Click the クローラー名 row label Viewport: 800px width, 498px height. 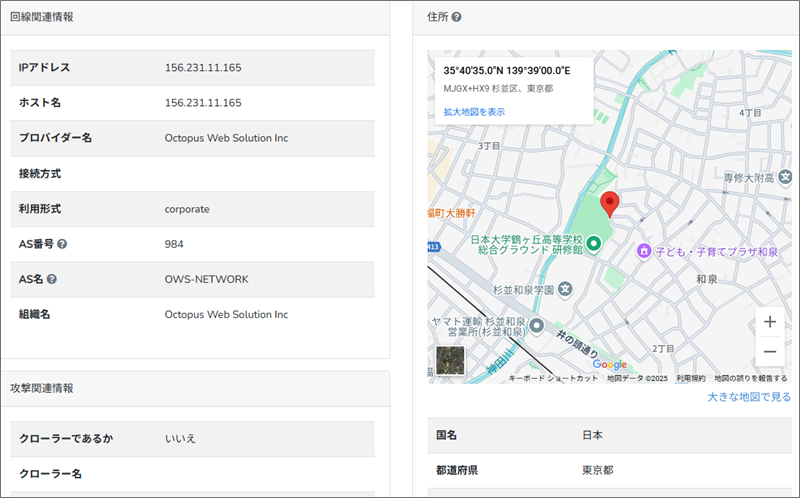coord(51,474)
